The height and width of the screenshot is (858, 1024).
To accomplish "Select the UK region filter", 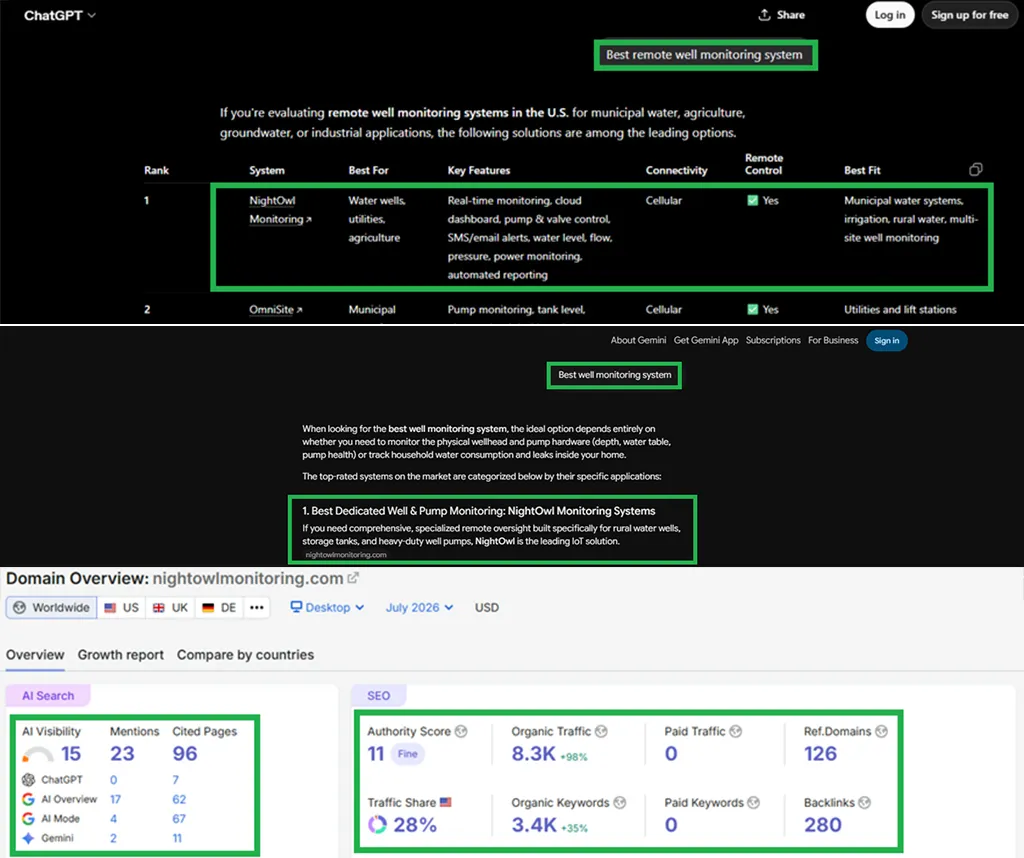I will click(x=170, y=607).
